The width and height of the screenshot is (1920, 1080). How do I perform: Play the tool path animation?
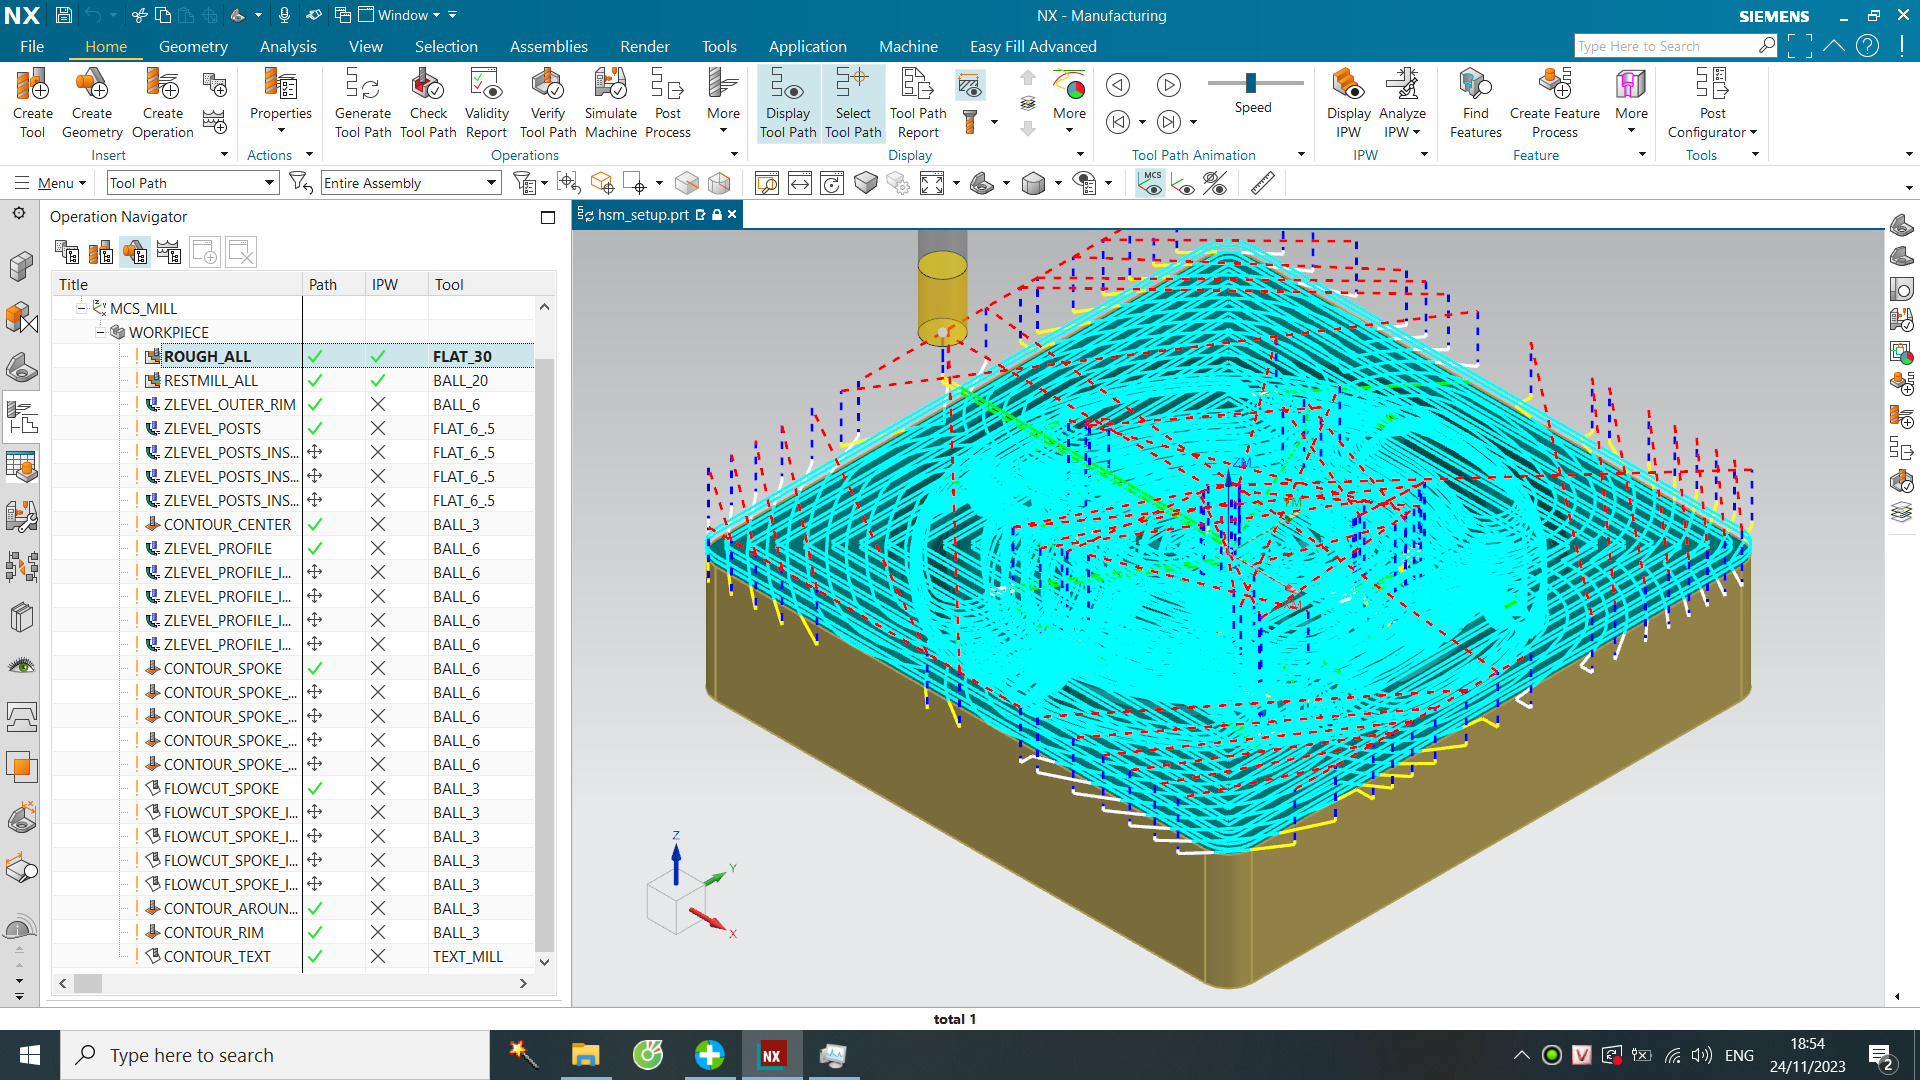(1168, 85)
